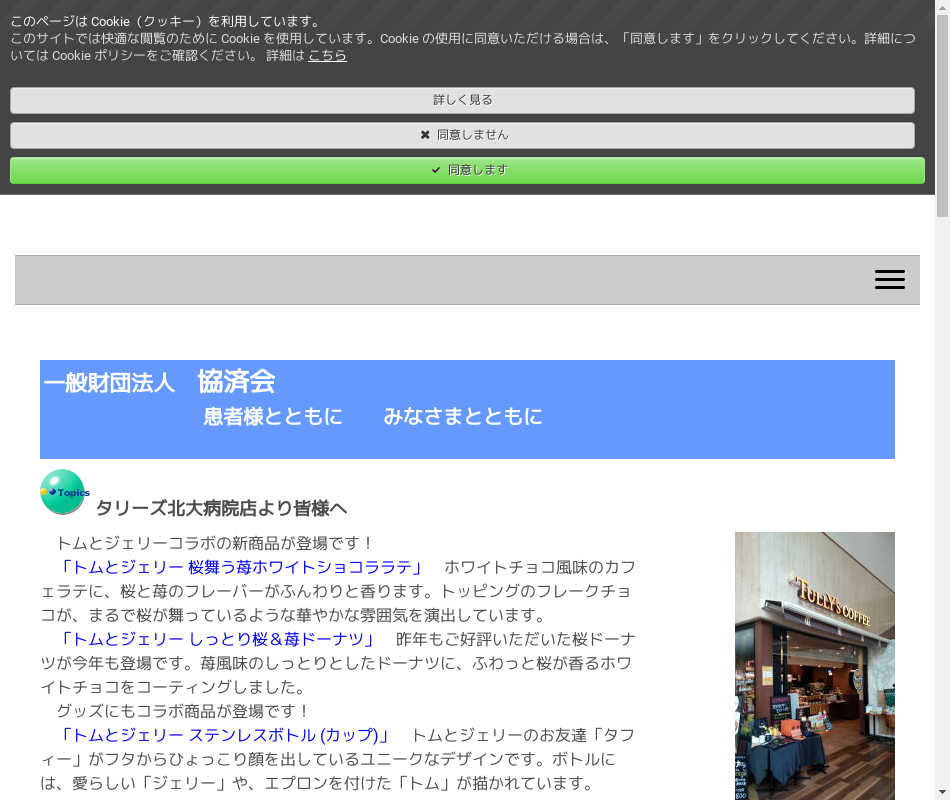Decline cookies with 同意しません button
This screenshot has width=950, height=800.
click(462, 135)
